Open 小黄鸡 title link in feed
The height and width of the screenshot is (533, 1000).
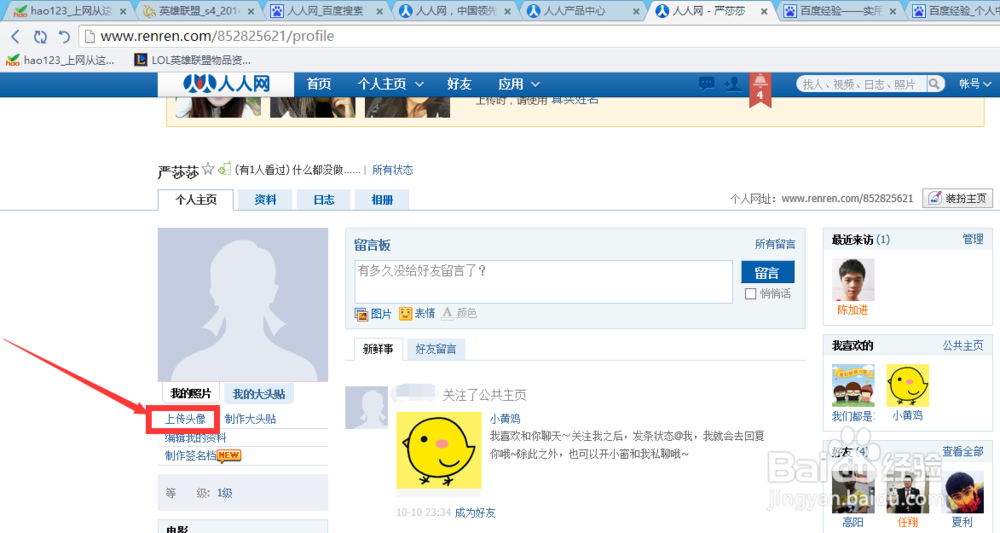click(x=505, y=419)
